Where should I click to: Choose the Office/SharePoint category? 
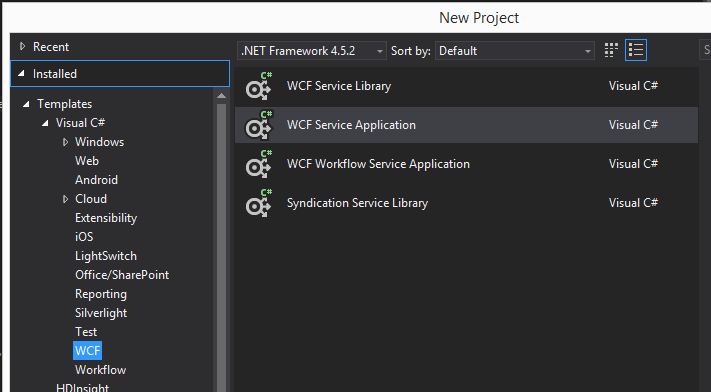tap(122, 275)
